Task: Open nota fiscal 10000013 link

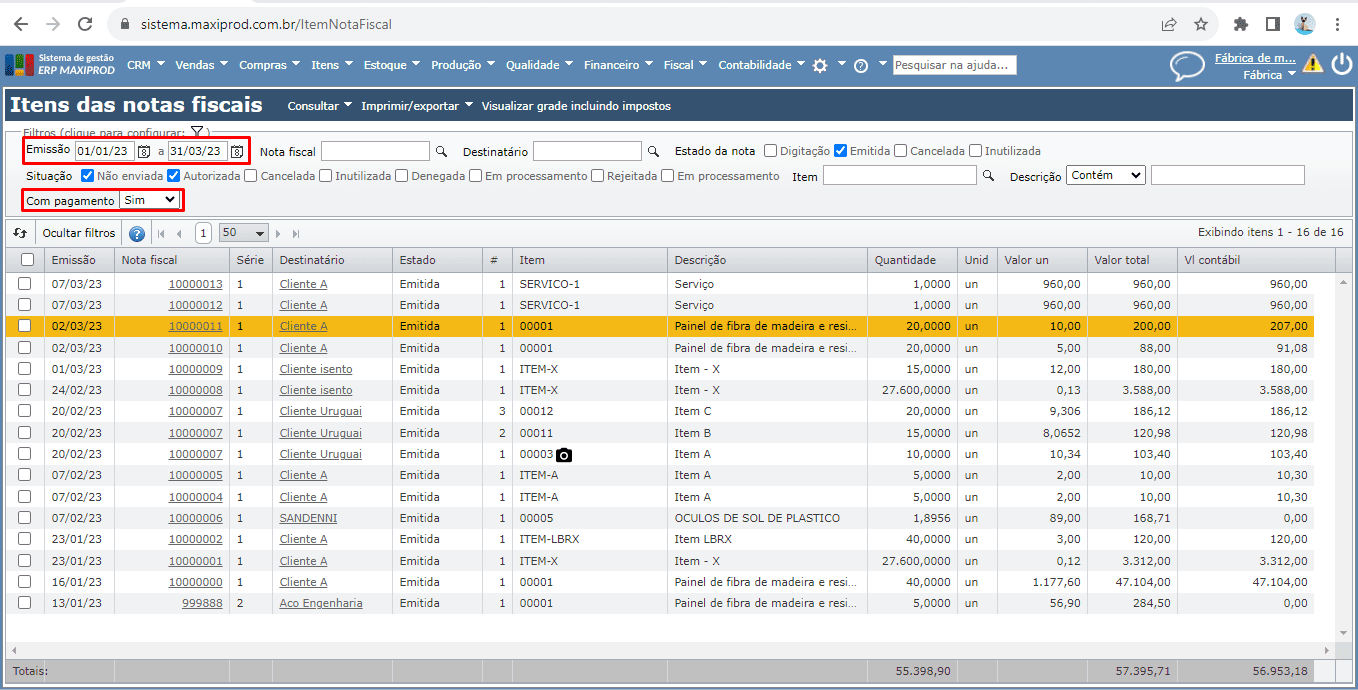Action: (x=195, y=284)
